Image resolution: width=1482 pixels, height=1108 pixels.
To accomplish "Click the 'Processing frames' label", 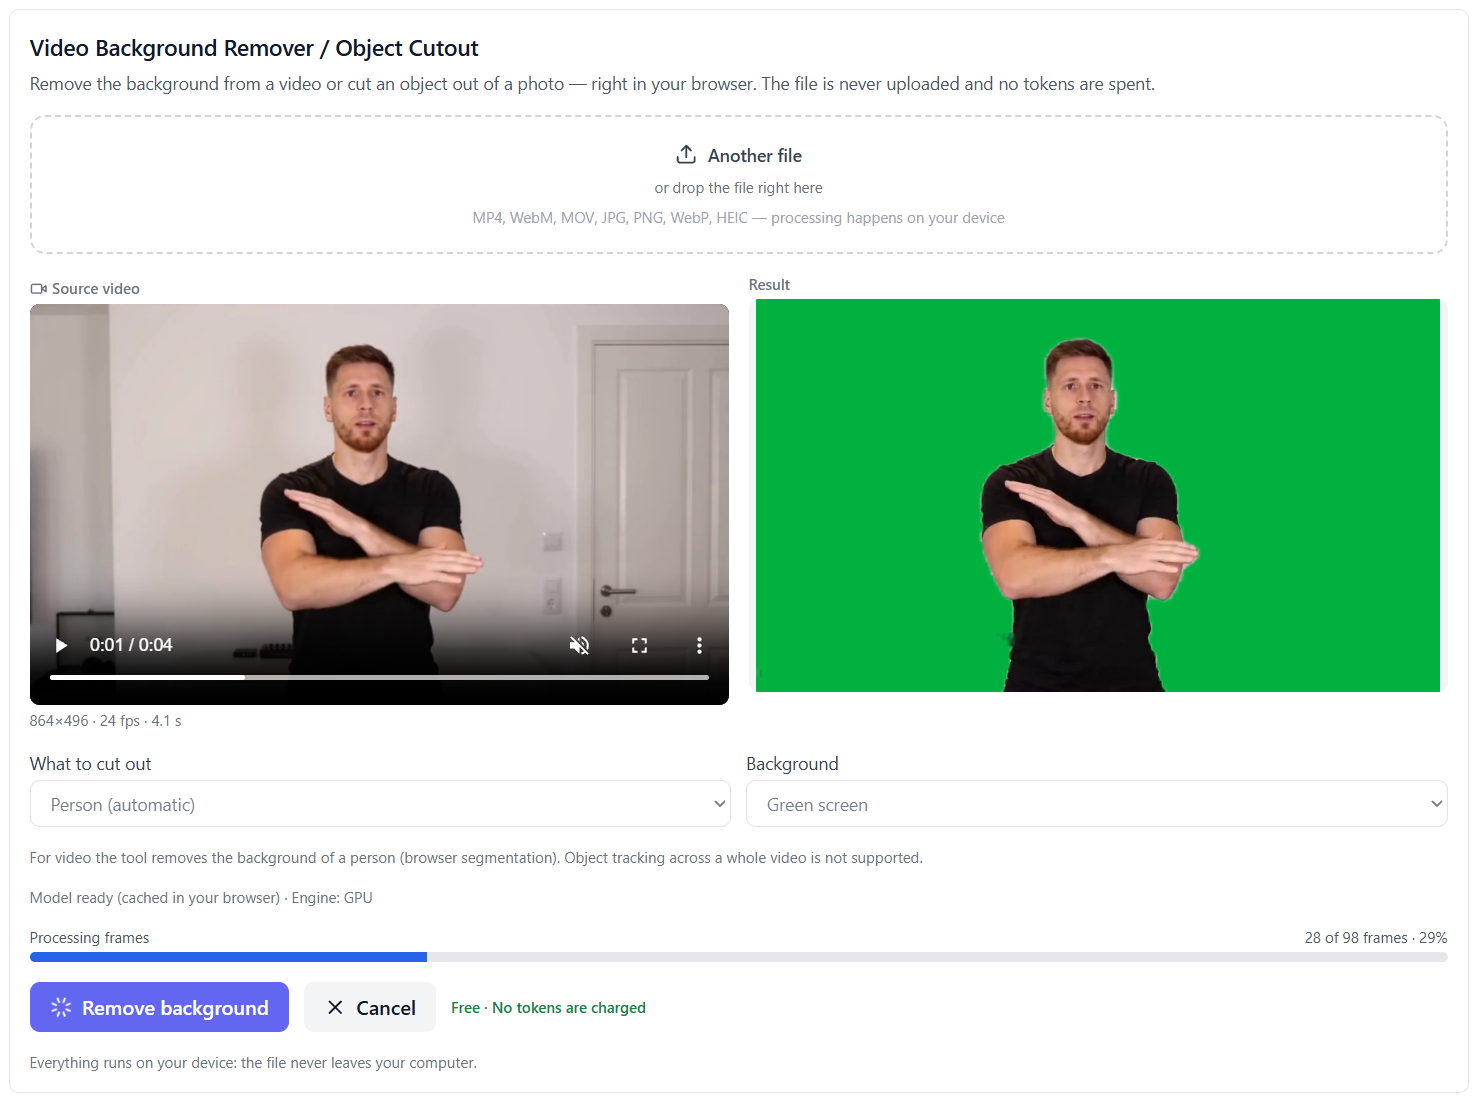I will point(89,937).
